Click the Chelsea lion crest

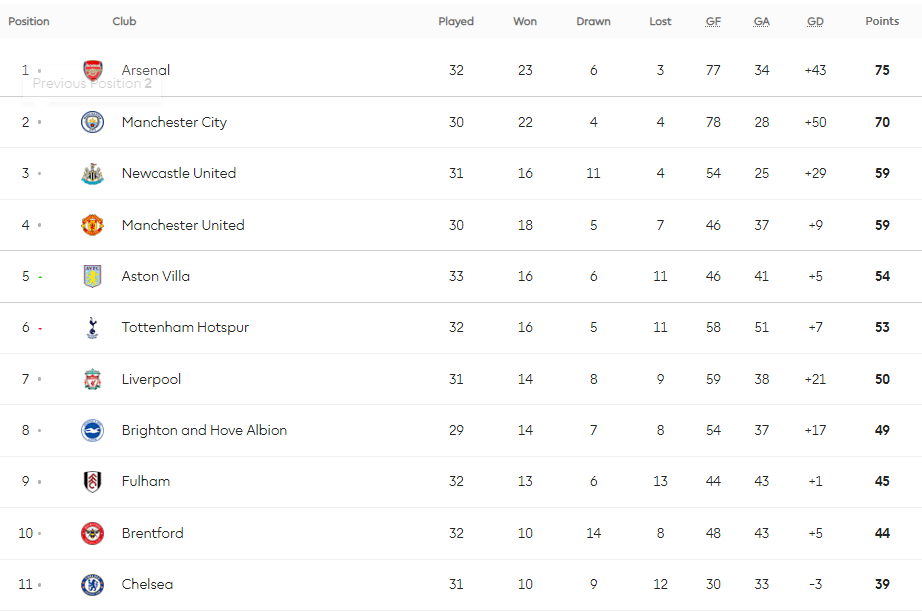pyautogui.click(x=92, y=585)
